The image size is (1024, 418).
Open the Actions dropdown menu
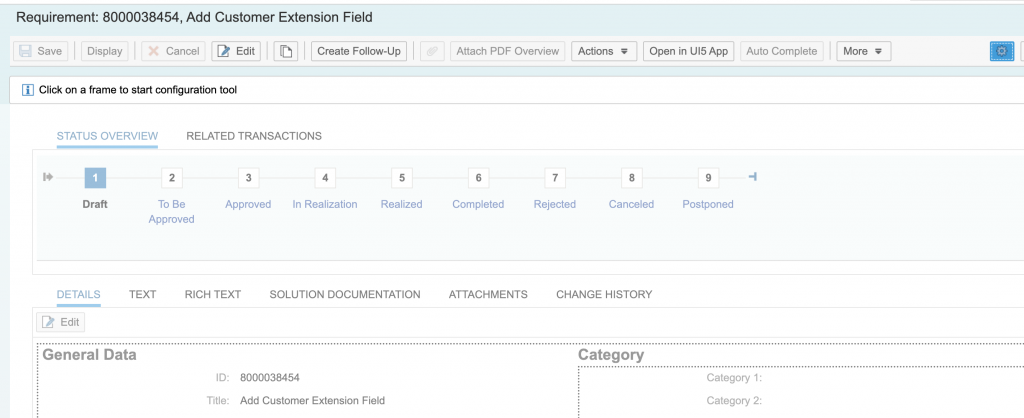coord(603,51)
